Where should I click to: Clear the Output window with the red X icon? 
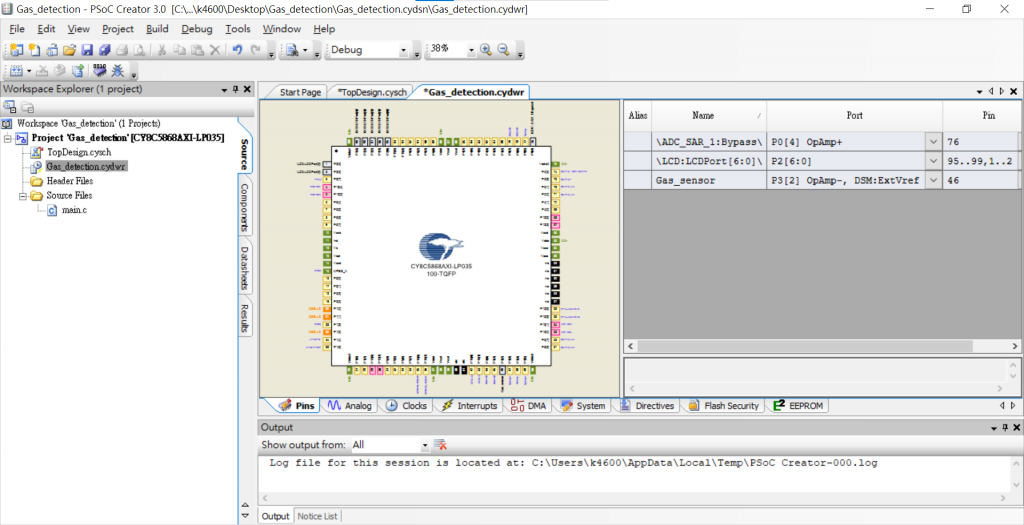pos(440,445)
